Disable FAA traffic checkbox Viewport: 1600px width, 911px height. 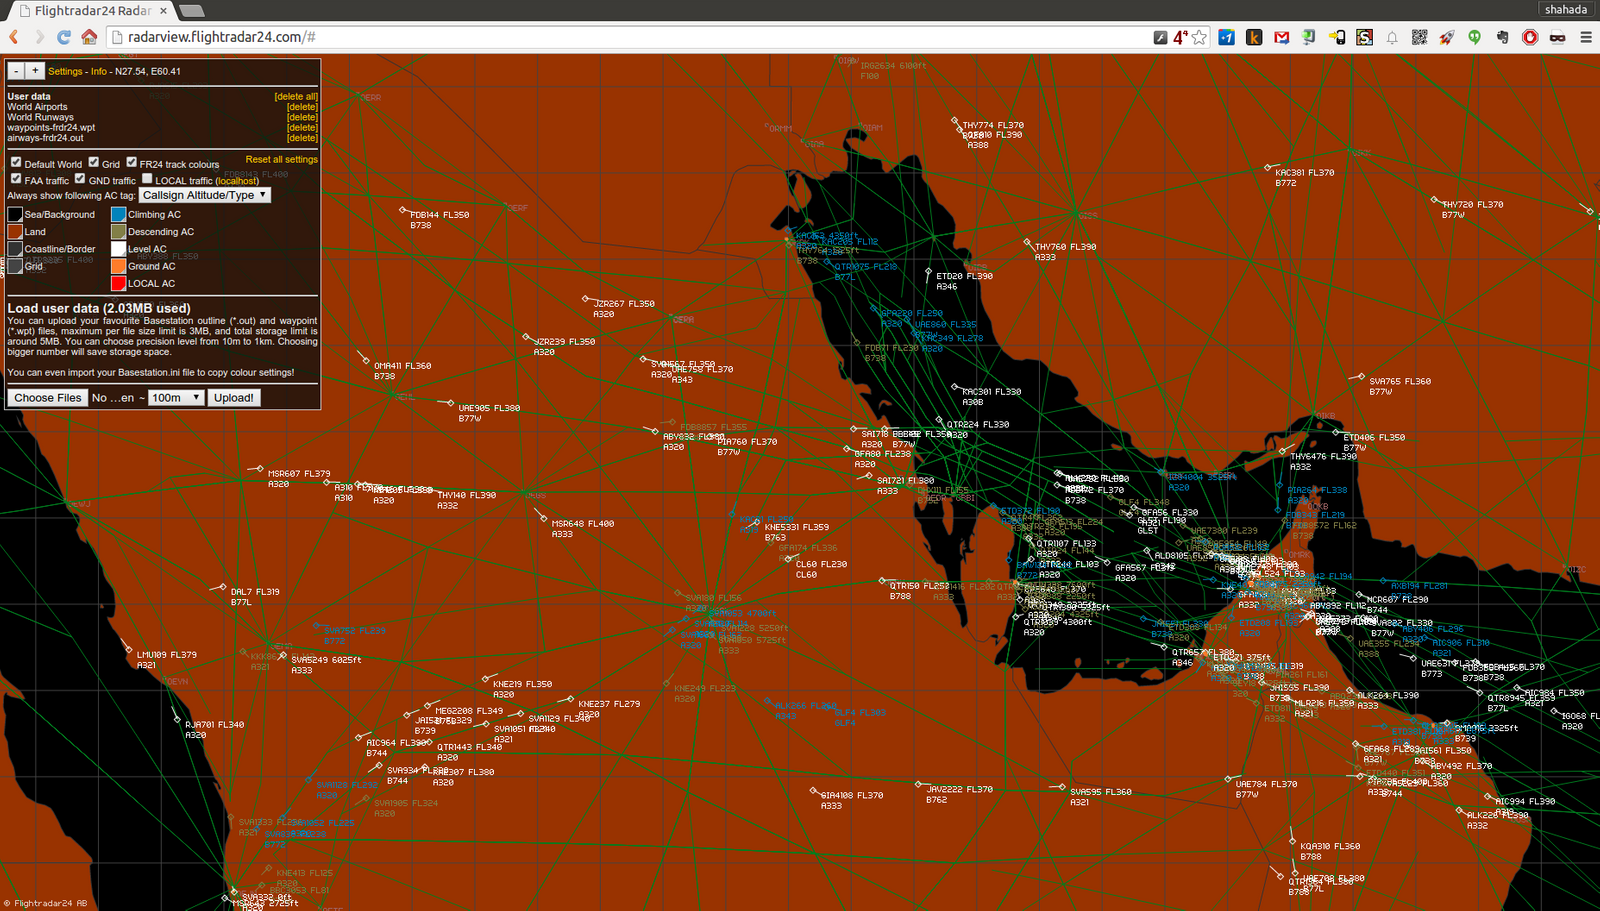tap(16, 179)
